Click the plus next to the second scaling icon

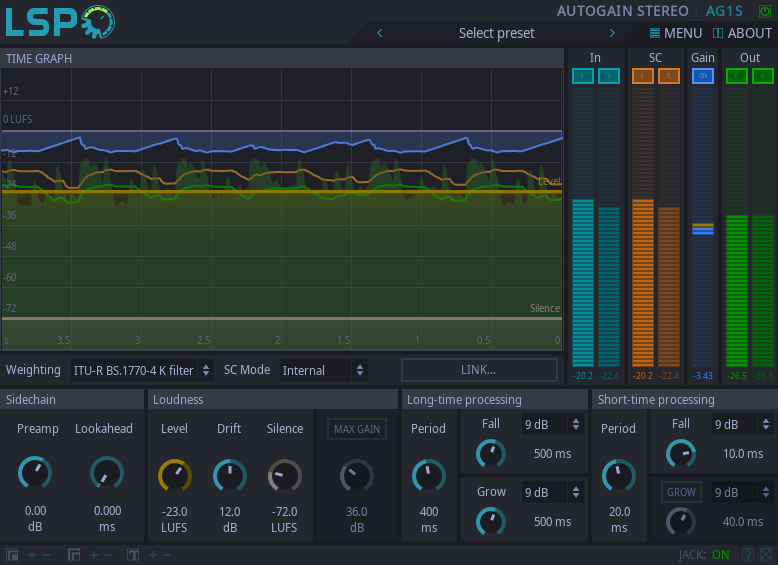[x=94, y=555]
